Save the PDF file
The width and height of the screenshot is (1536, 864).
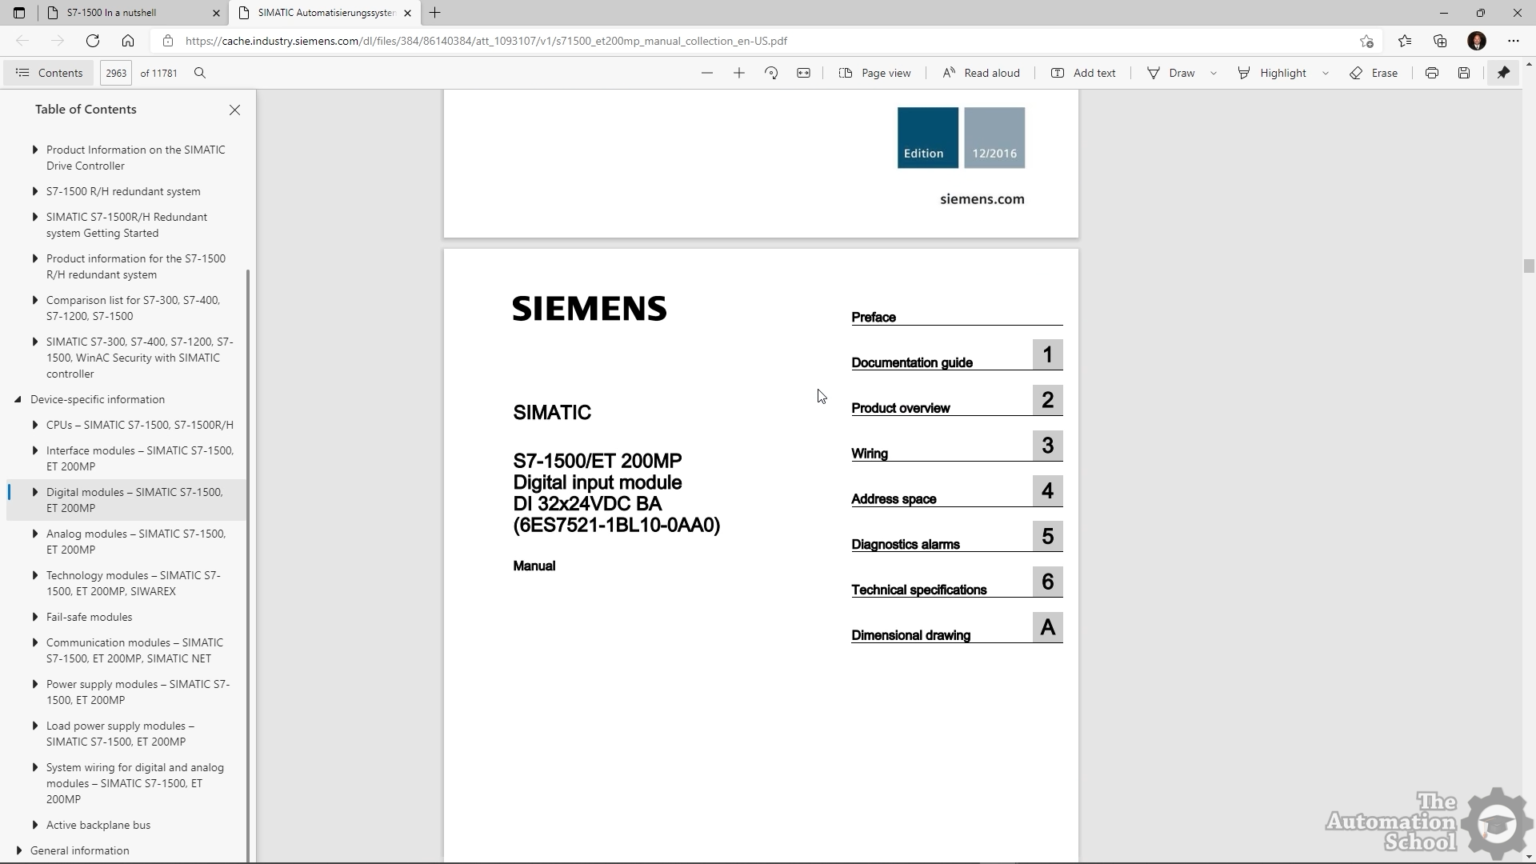coord(1463,72)
